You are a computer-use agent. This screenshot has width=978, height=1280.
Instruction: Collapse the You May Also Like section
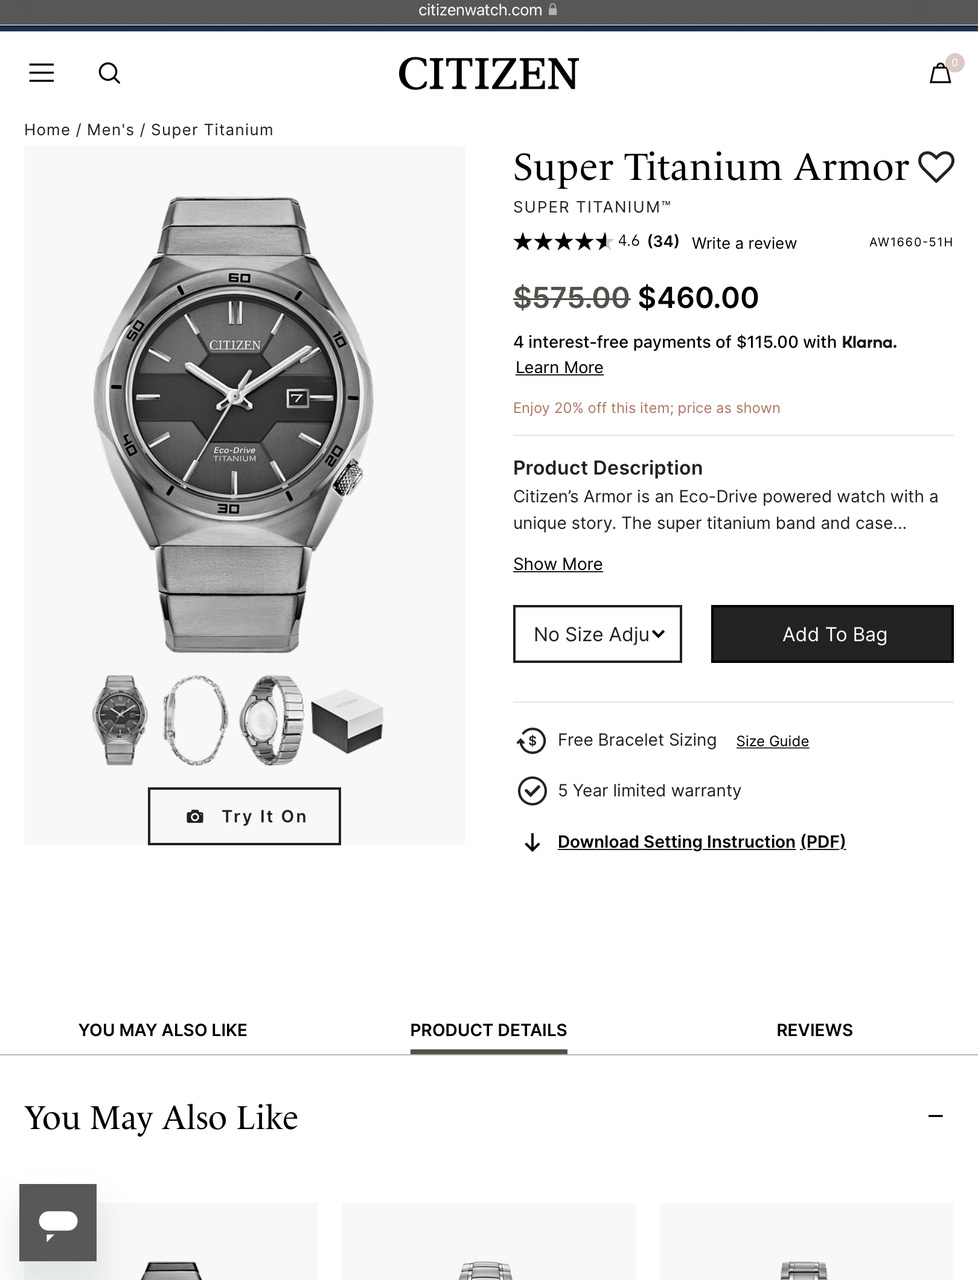pyautogui.click(x=935, y=1116)
